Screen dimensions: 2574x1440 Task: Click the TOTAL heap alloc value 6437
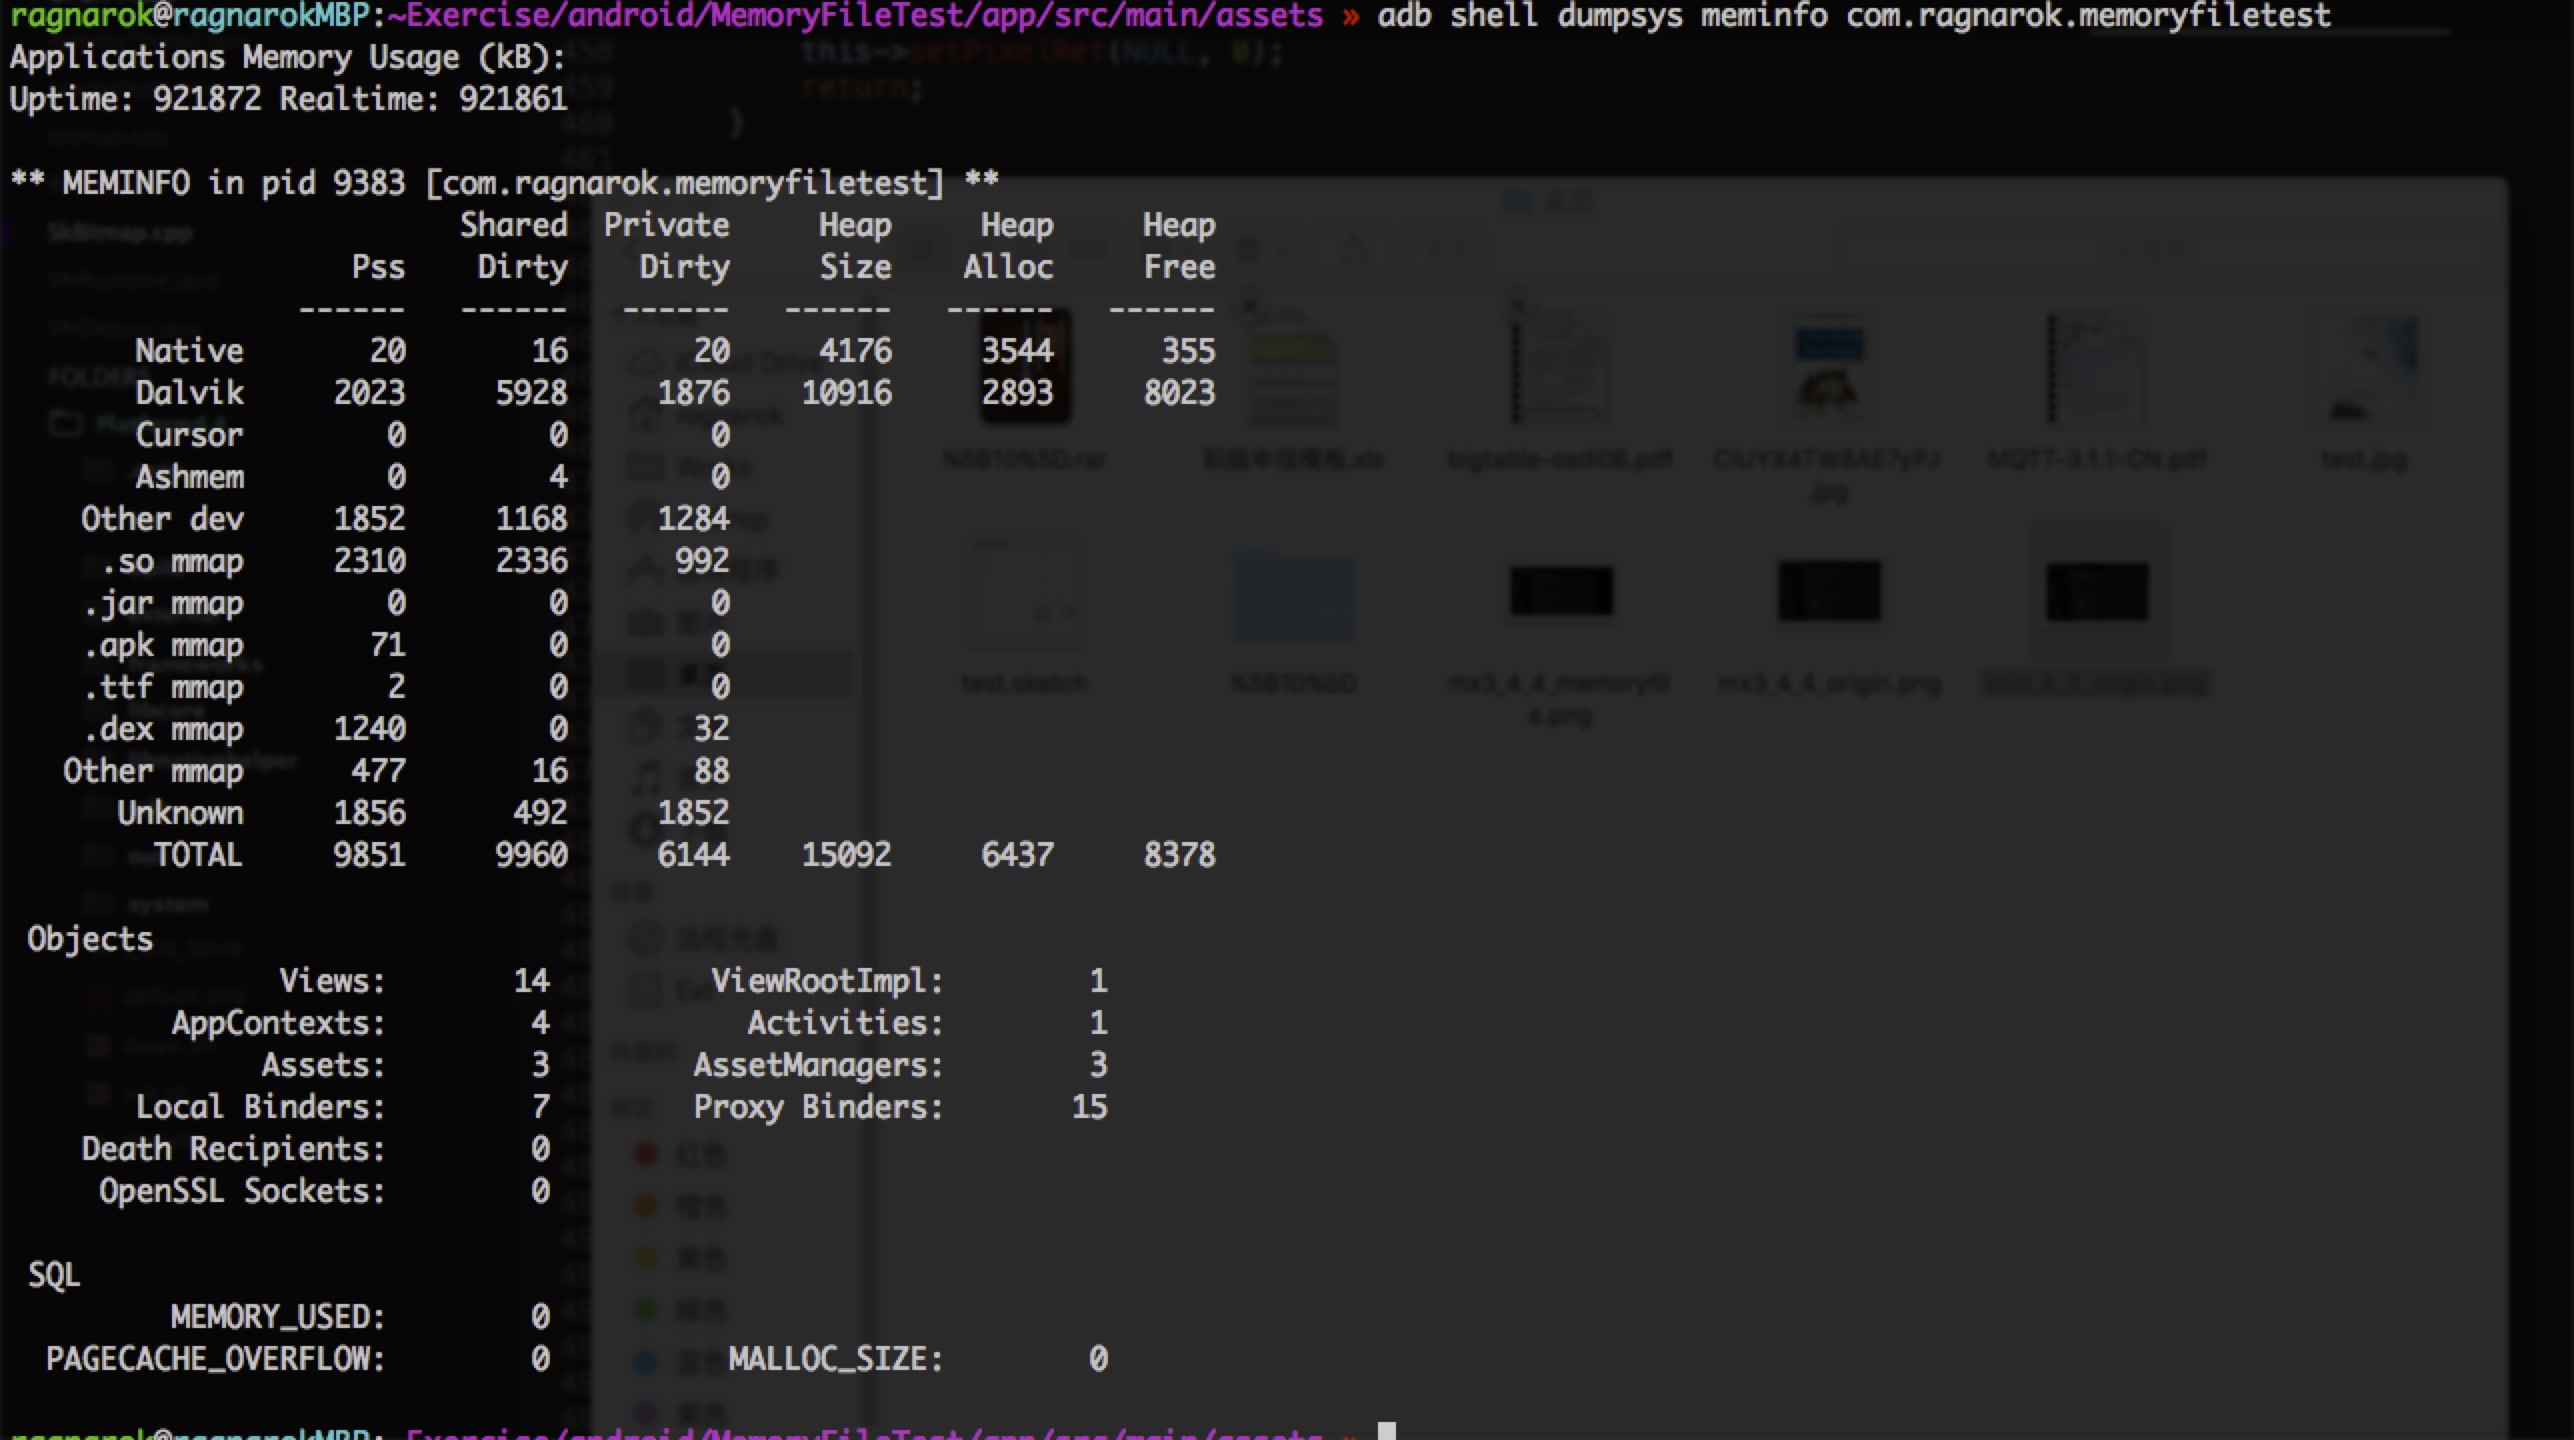(1017, 855)
